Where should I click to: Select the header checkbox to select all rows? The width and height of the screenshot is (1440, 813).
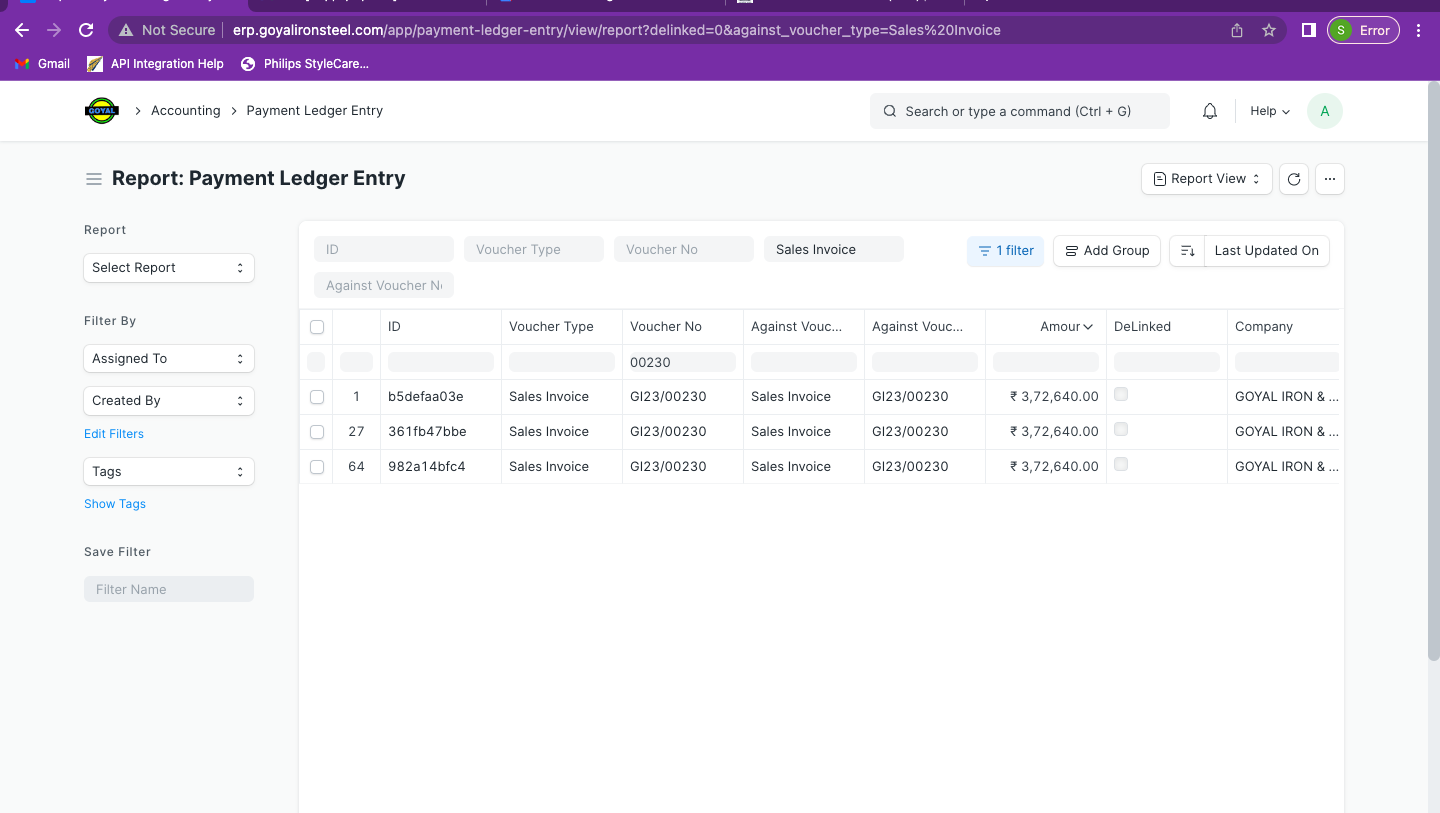pyautogui.click(x=317, y=326)
